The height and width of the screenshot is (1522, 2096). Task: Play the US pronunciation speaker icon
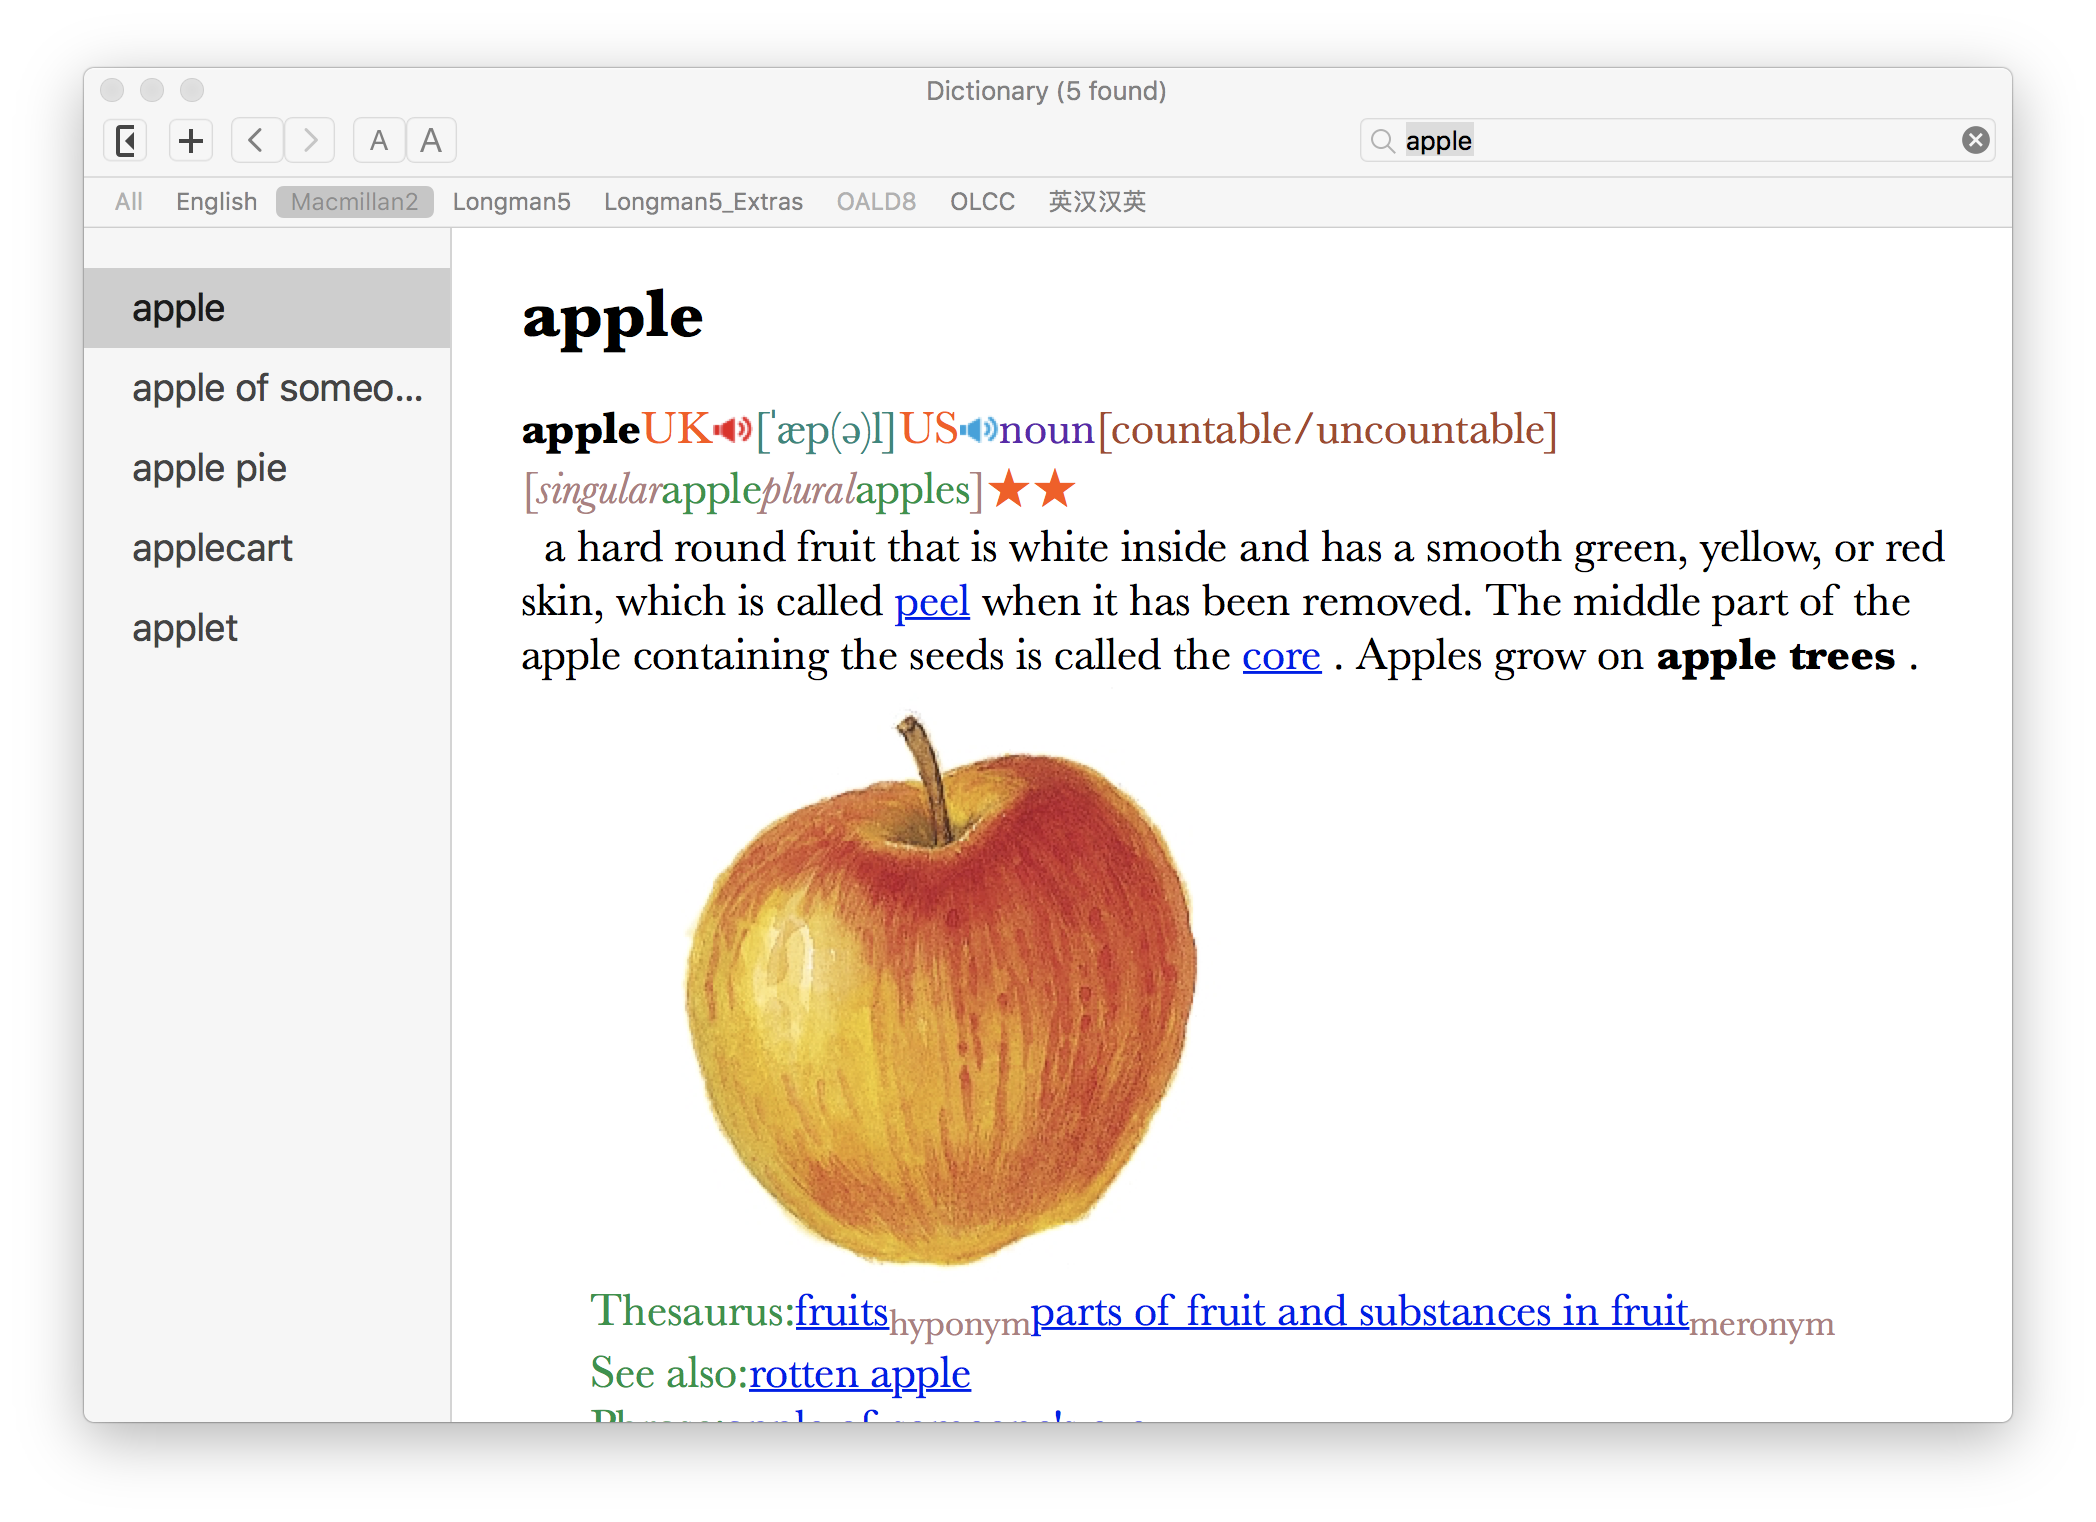click(979, 430)
